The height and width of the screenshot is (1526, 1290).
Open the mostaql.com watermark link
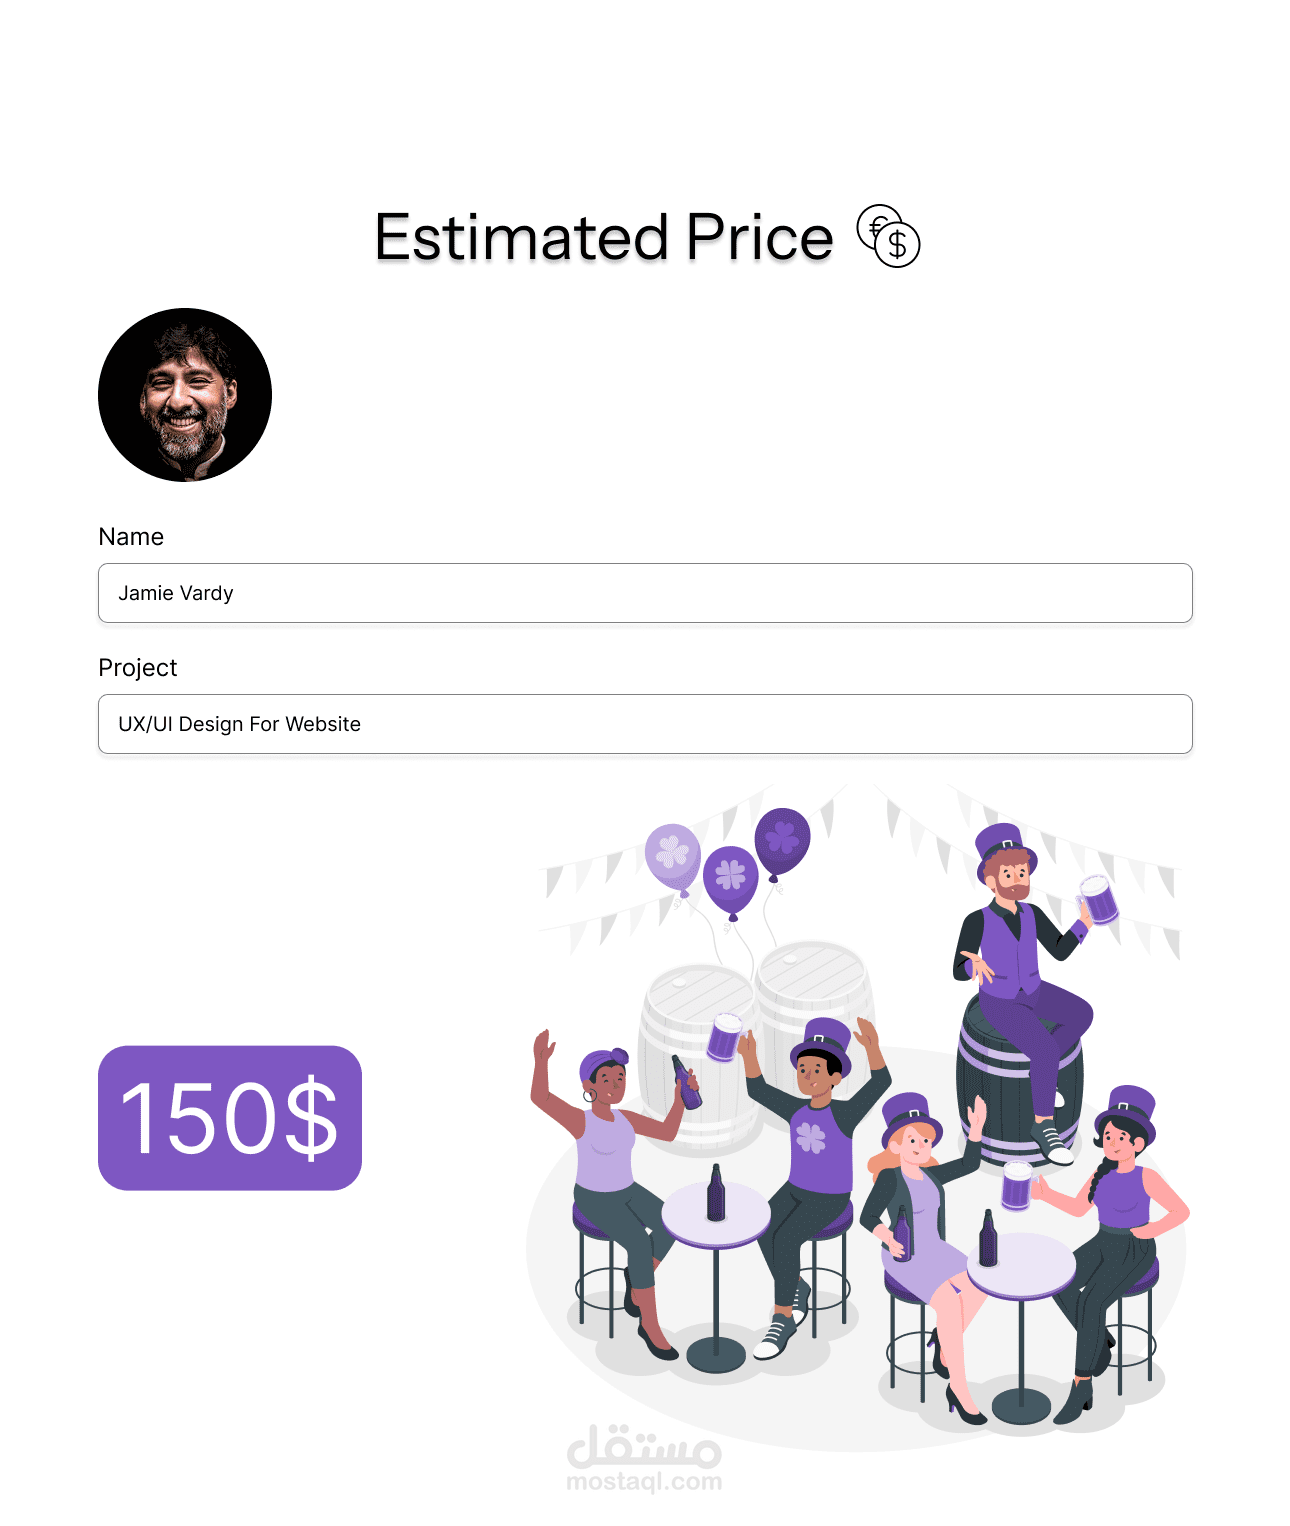click(644, 1482)
